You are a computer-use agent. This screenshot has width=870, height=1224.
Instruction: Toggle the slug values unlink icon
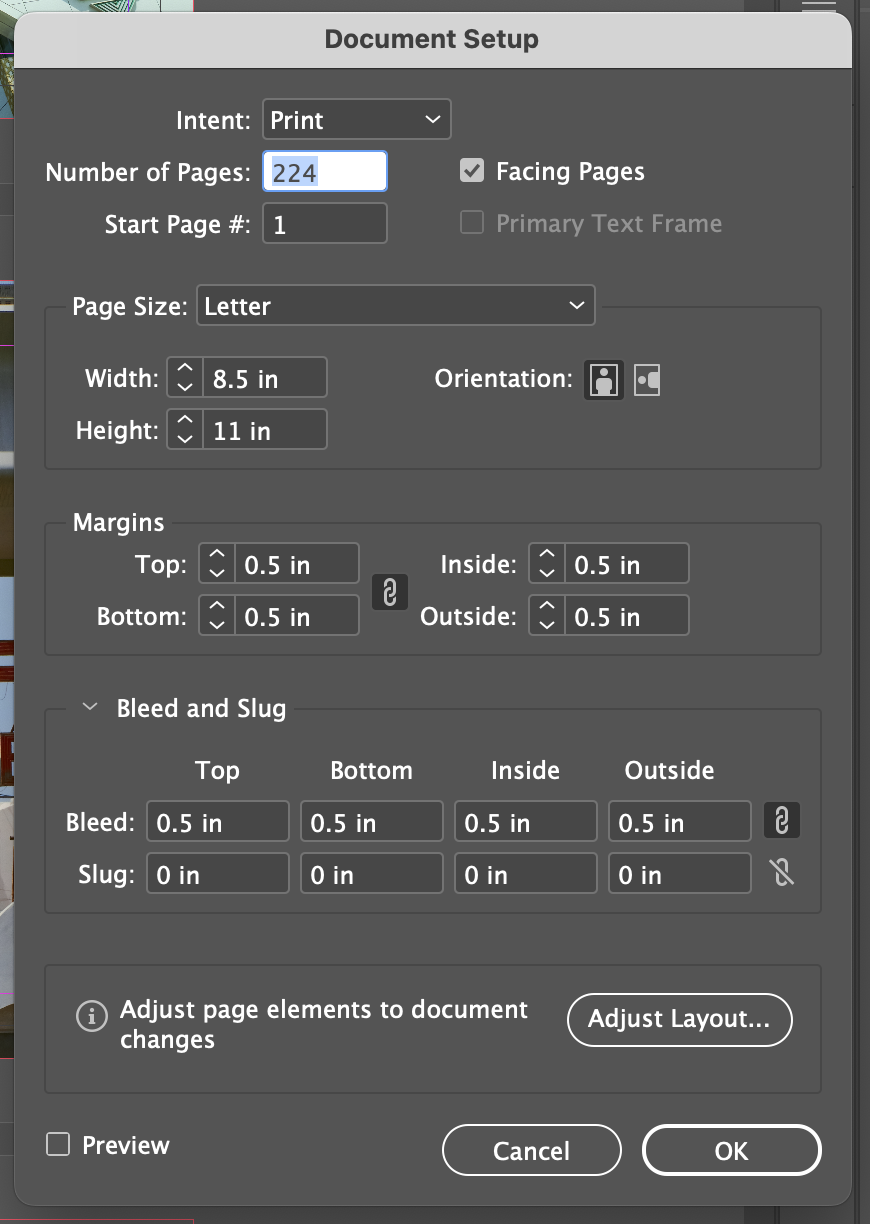point(782,872)
